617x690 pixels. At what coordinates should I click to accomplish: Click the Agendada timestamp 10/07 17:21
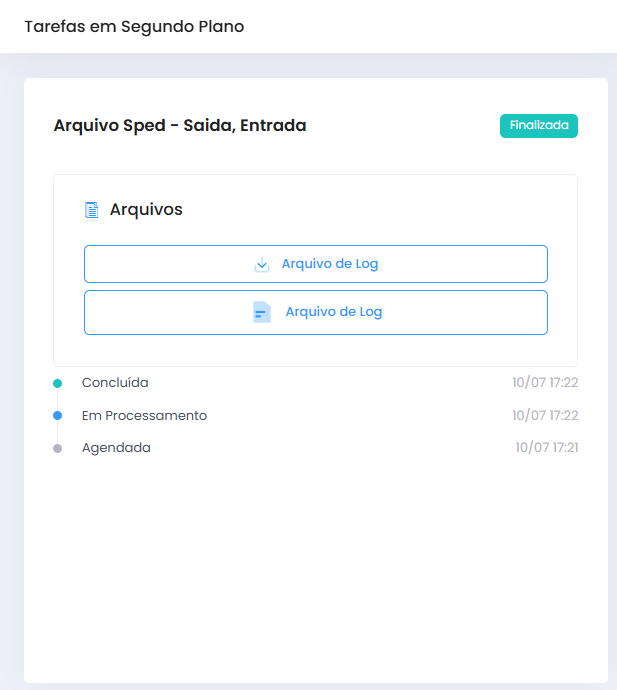click(546, 448)
